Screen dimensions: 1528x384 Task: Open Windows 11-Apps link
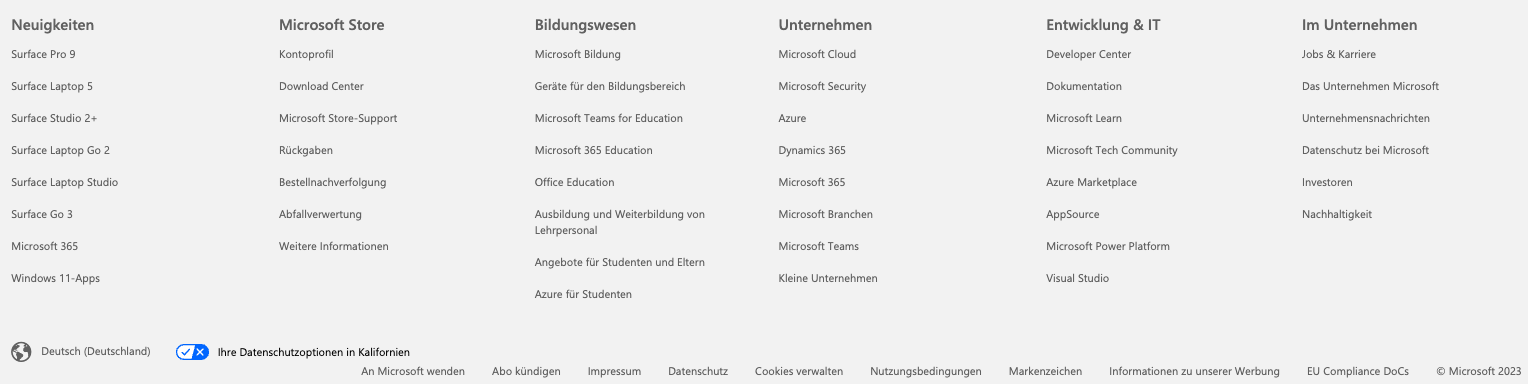[56, 278]
